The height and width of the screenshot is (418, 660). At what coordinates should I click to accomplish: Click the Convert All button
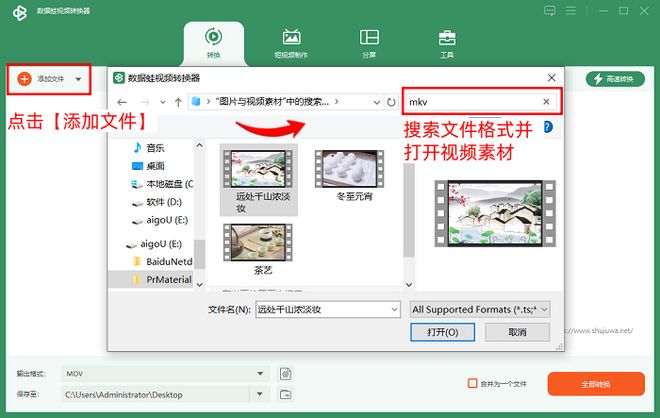(596, 384)
